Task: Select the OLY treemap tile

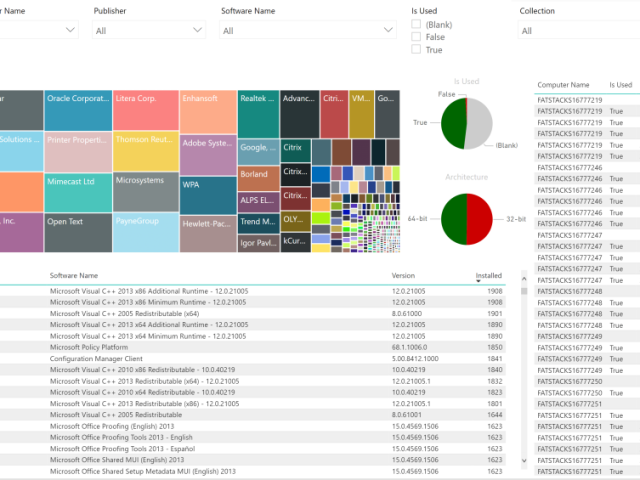Action: coord(296,222)
